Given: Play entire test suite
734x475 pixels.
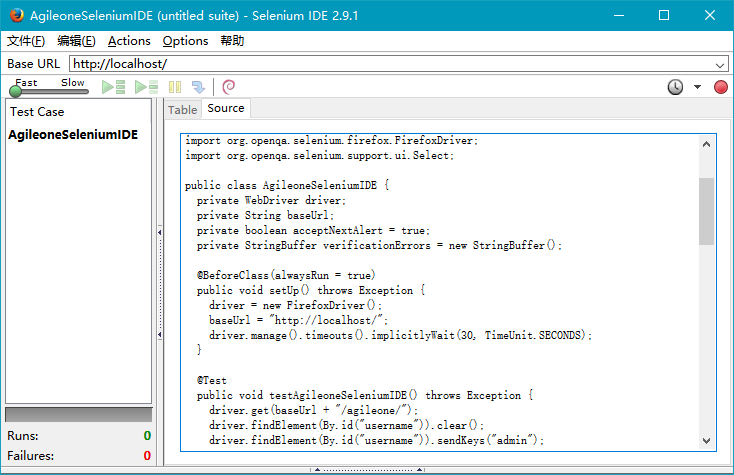Looking at the screenshot, I should (113, 87).
